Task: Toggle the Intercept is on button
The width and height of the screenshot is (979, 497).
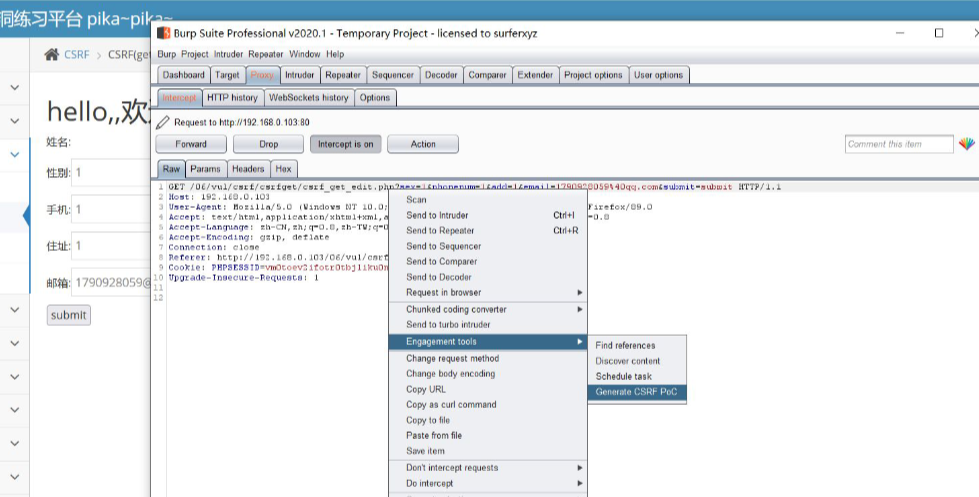Action: point(345,144)
